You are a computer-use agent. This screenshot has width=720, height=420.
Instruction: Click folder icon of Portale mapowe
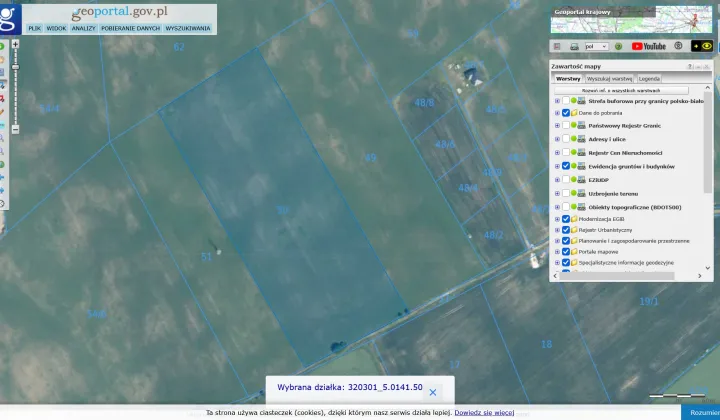(x=574, y=252)
